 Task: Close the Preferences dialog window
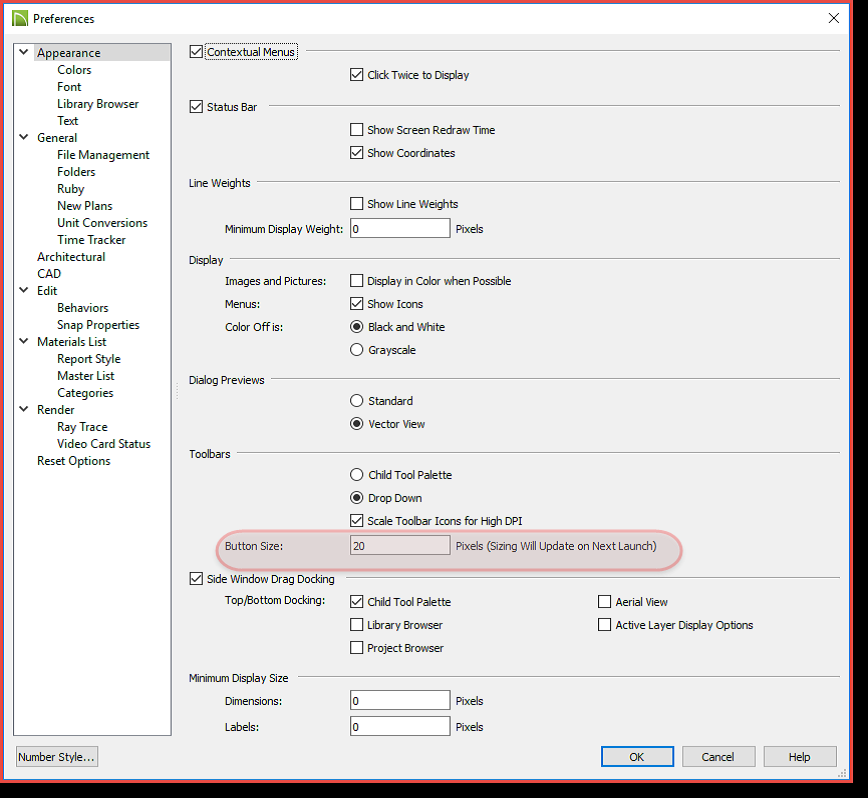click(834, 18)
